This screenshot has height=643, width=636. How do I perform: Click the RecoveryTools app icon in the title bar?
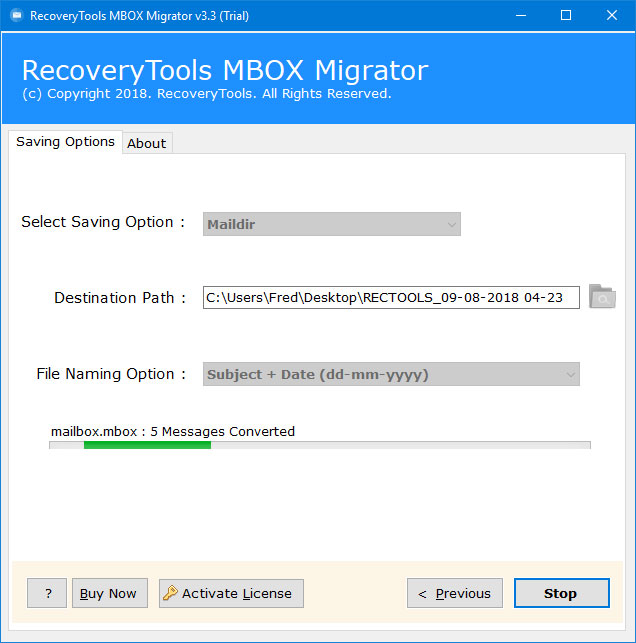point(17,16)
